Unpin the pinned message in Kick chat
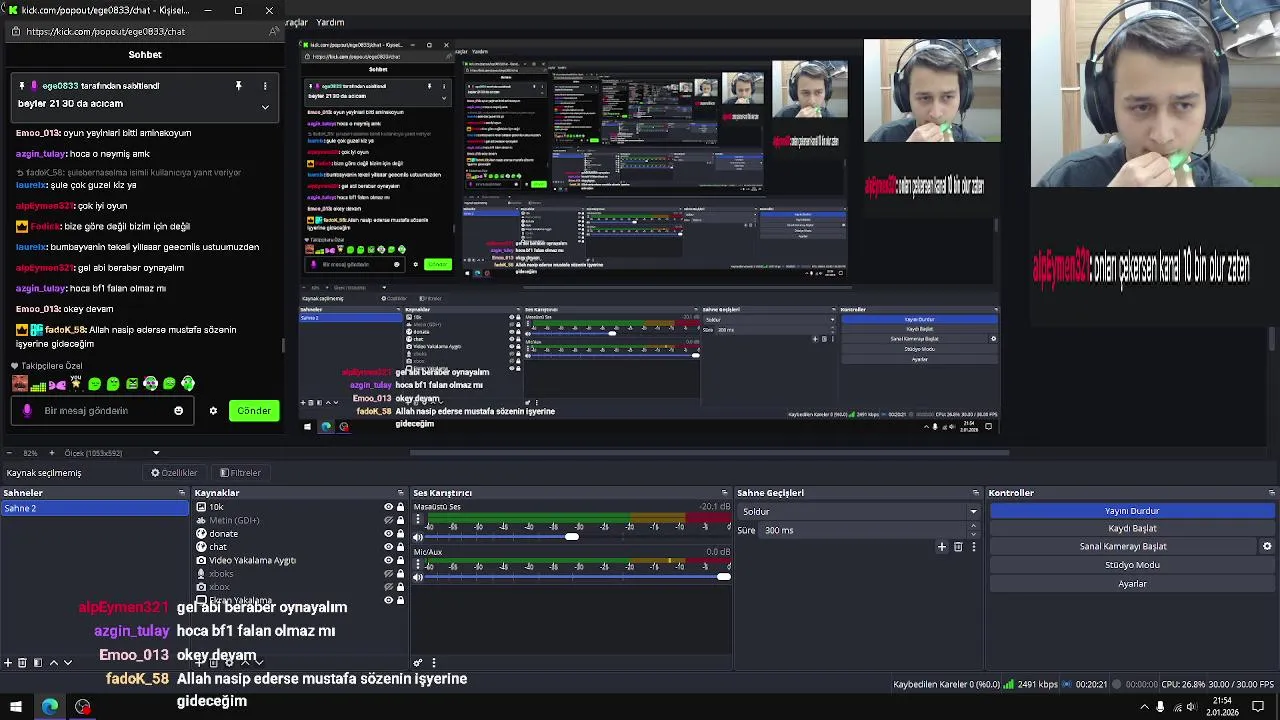Screen dimensions: 1280x720 click(238, 86)
